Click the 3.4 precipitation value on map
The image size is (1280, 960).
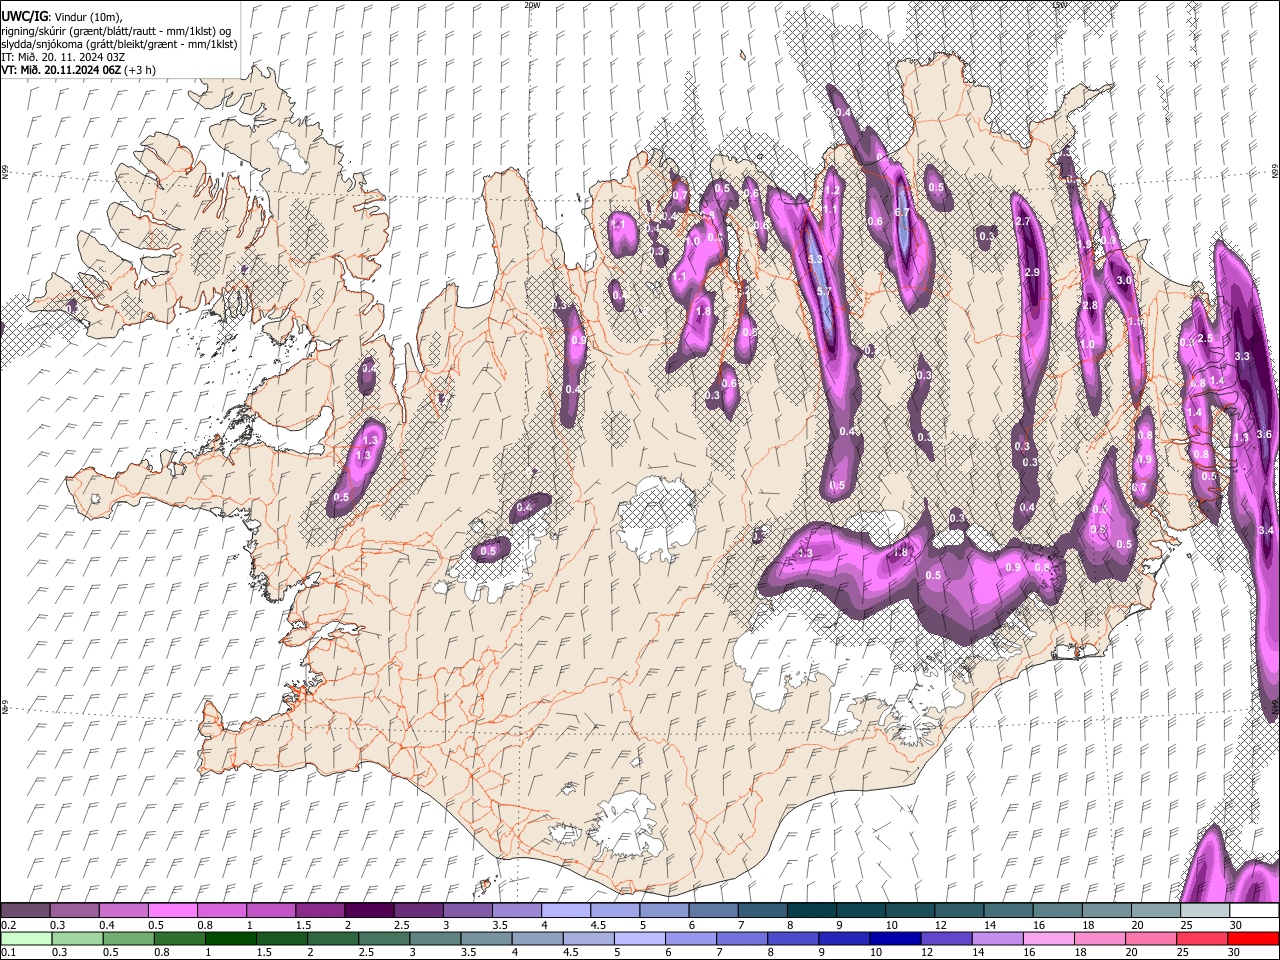pos(1266,530)
